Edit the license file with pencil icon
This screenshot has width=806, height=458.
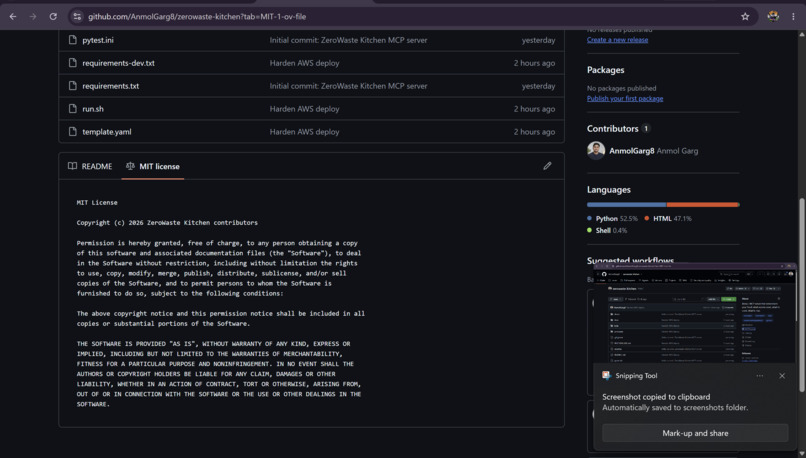pyautogui.click(x=547, y=166)
